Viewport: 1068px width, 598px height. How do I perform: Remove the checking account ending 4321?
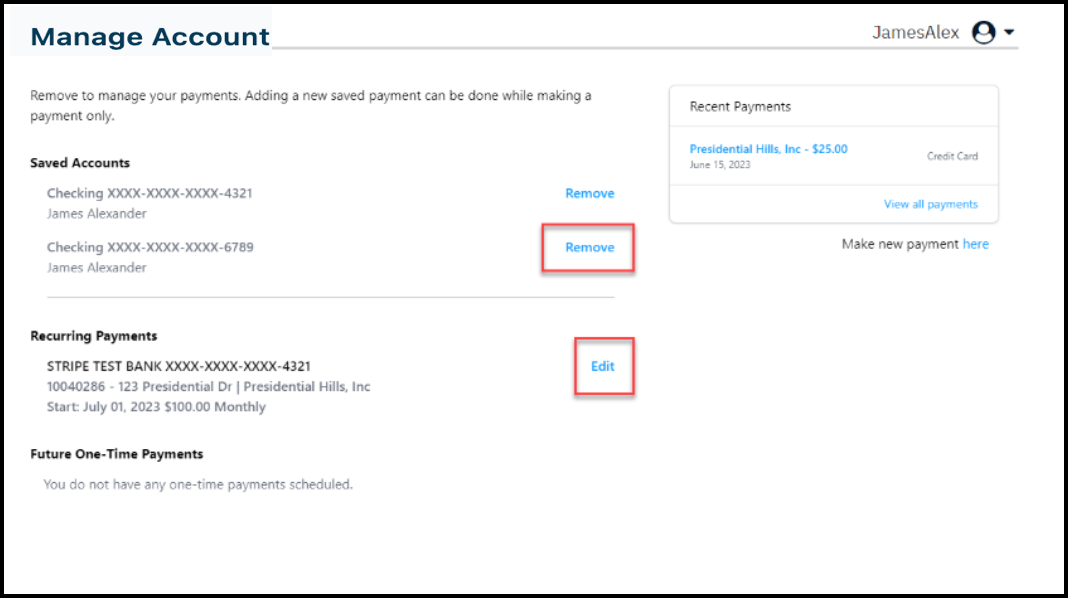(590, 193)
